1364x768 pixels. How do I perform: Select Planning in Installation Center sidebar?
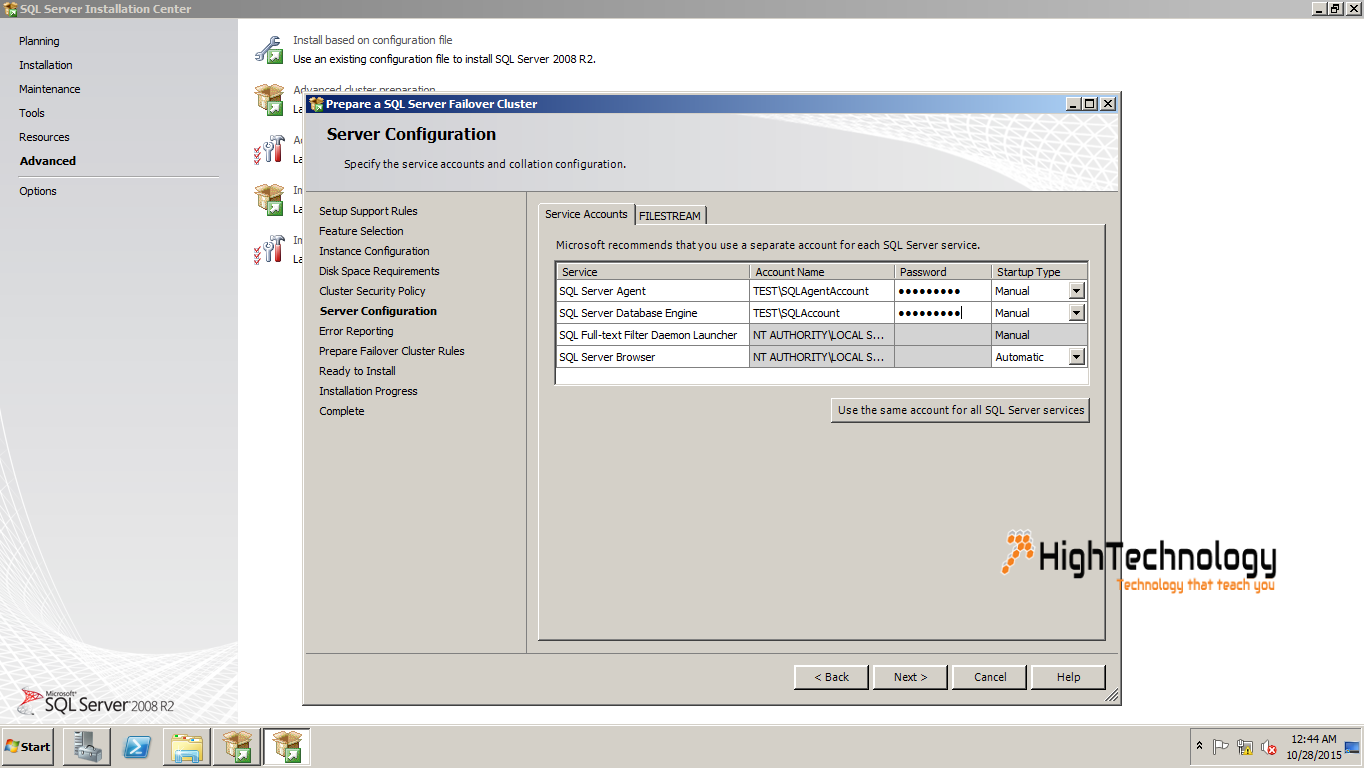39,41
